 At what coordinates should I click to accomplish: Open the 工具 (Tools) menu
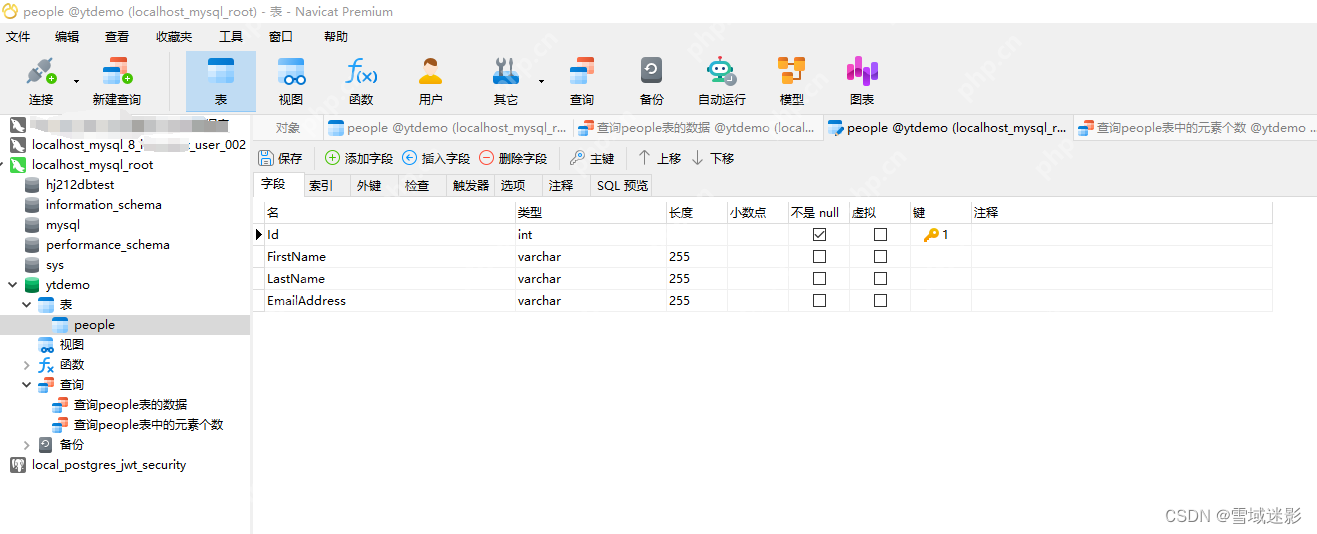(x=231, y=37)
